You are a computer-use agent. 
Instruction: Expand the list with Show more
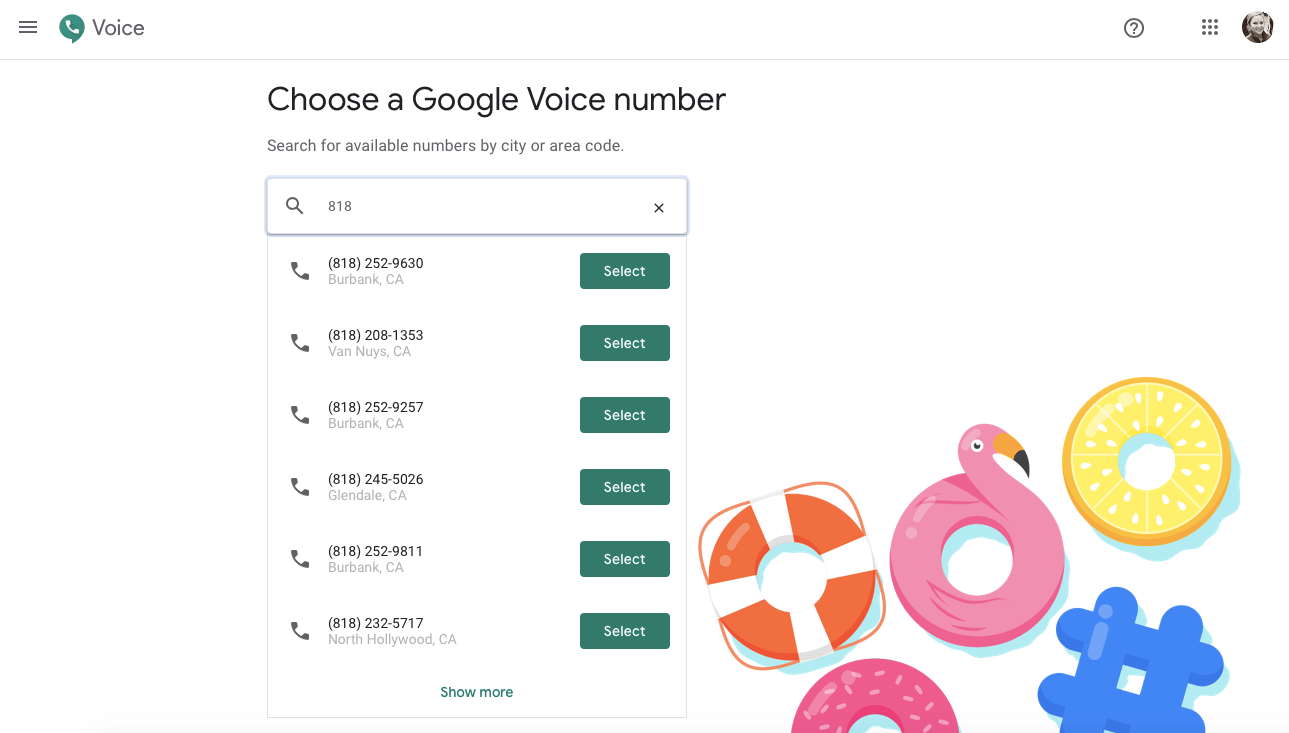tap(476, 692)
